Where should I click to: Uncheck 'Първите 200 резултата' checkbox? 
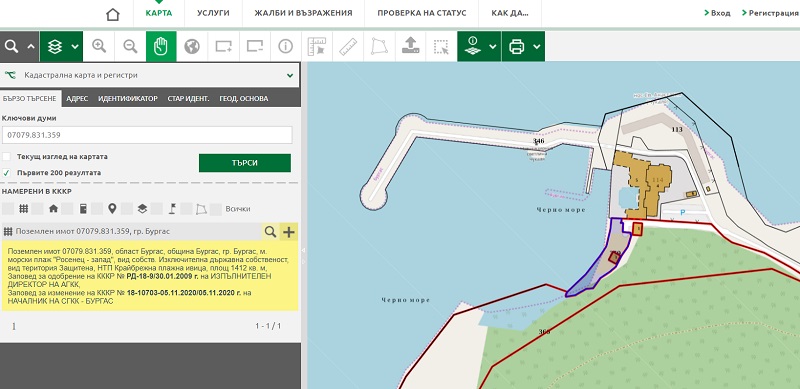pyautogui.click(x=7, y=173)
